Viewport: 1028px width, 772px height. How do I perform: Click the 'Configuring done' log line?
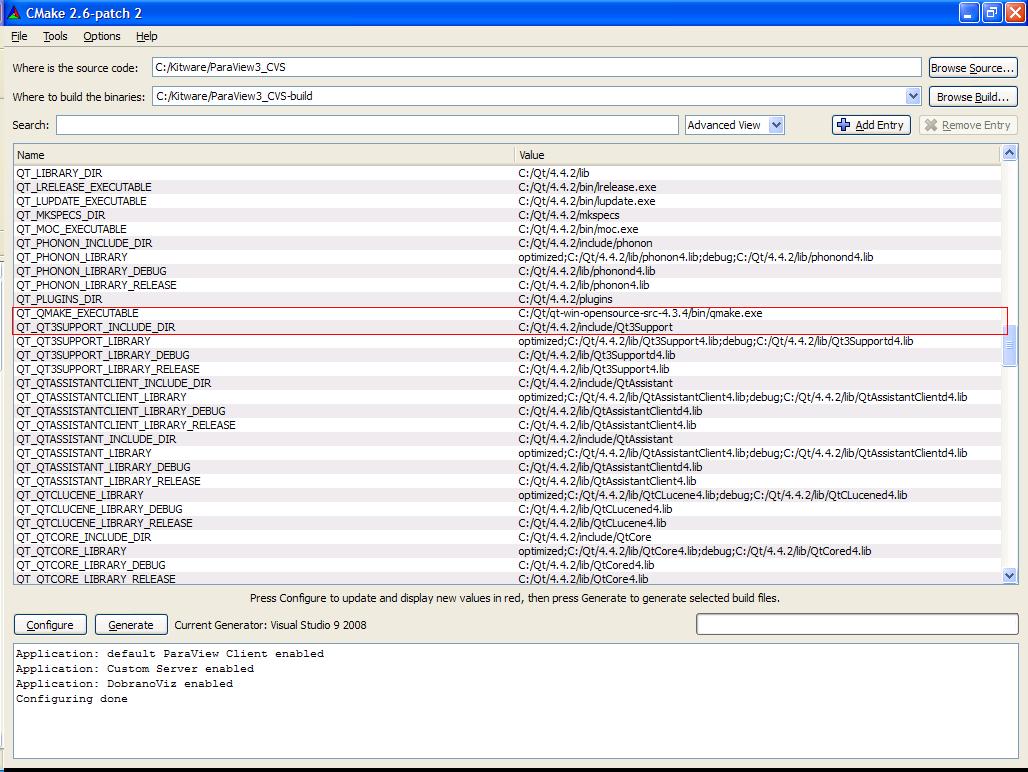coord(71,699)
